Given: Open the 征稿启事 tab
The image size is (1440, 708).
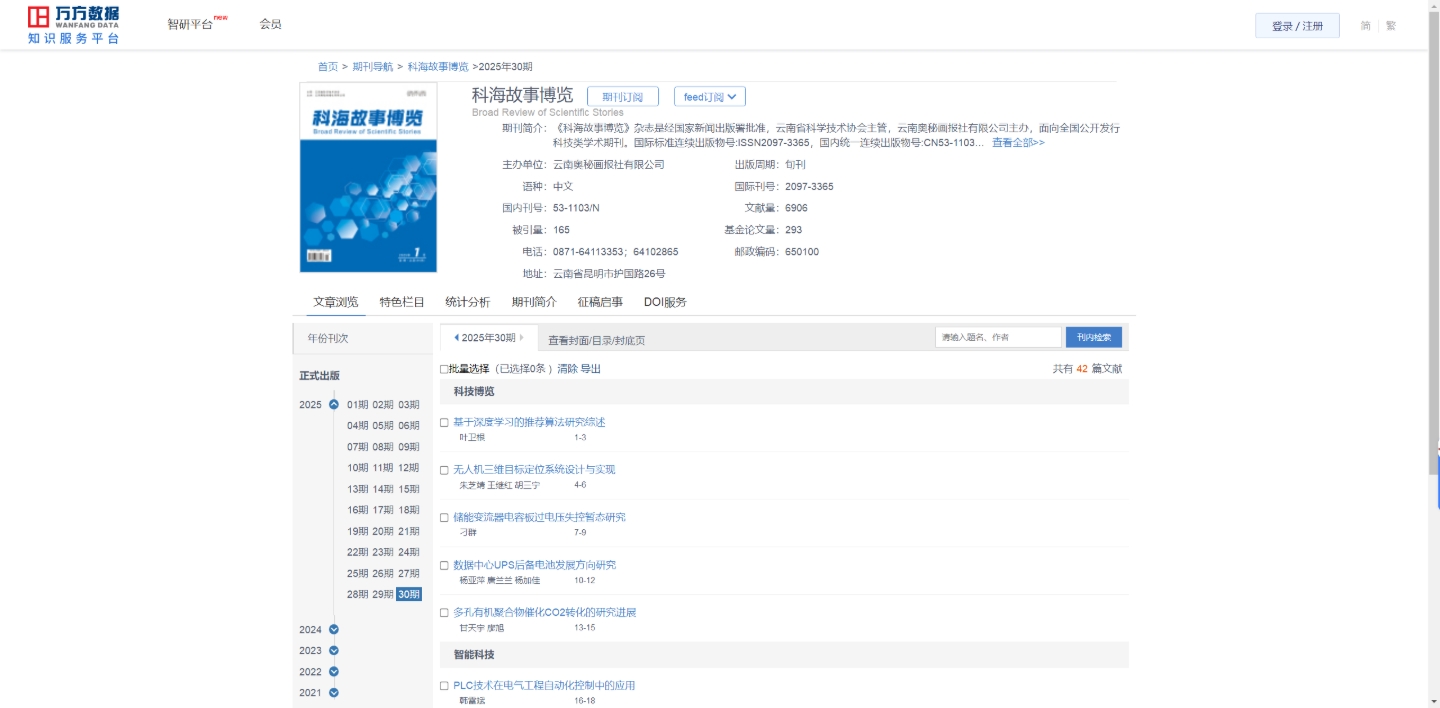Looking at the screenshot, I should pos(600,302).
